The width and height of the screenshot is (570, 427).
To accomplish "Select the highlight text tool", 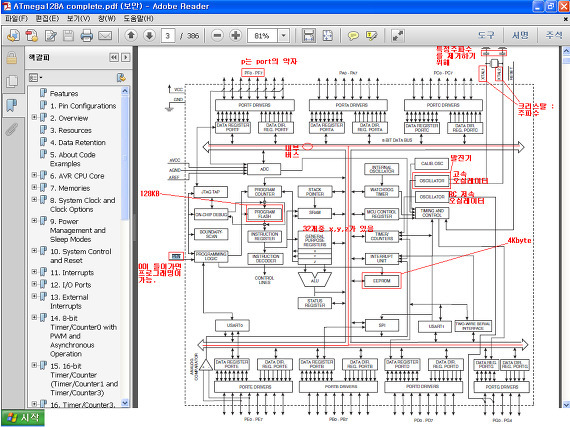I will [x=372, y=35].
